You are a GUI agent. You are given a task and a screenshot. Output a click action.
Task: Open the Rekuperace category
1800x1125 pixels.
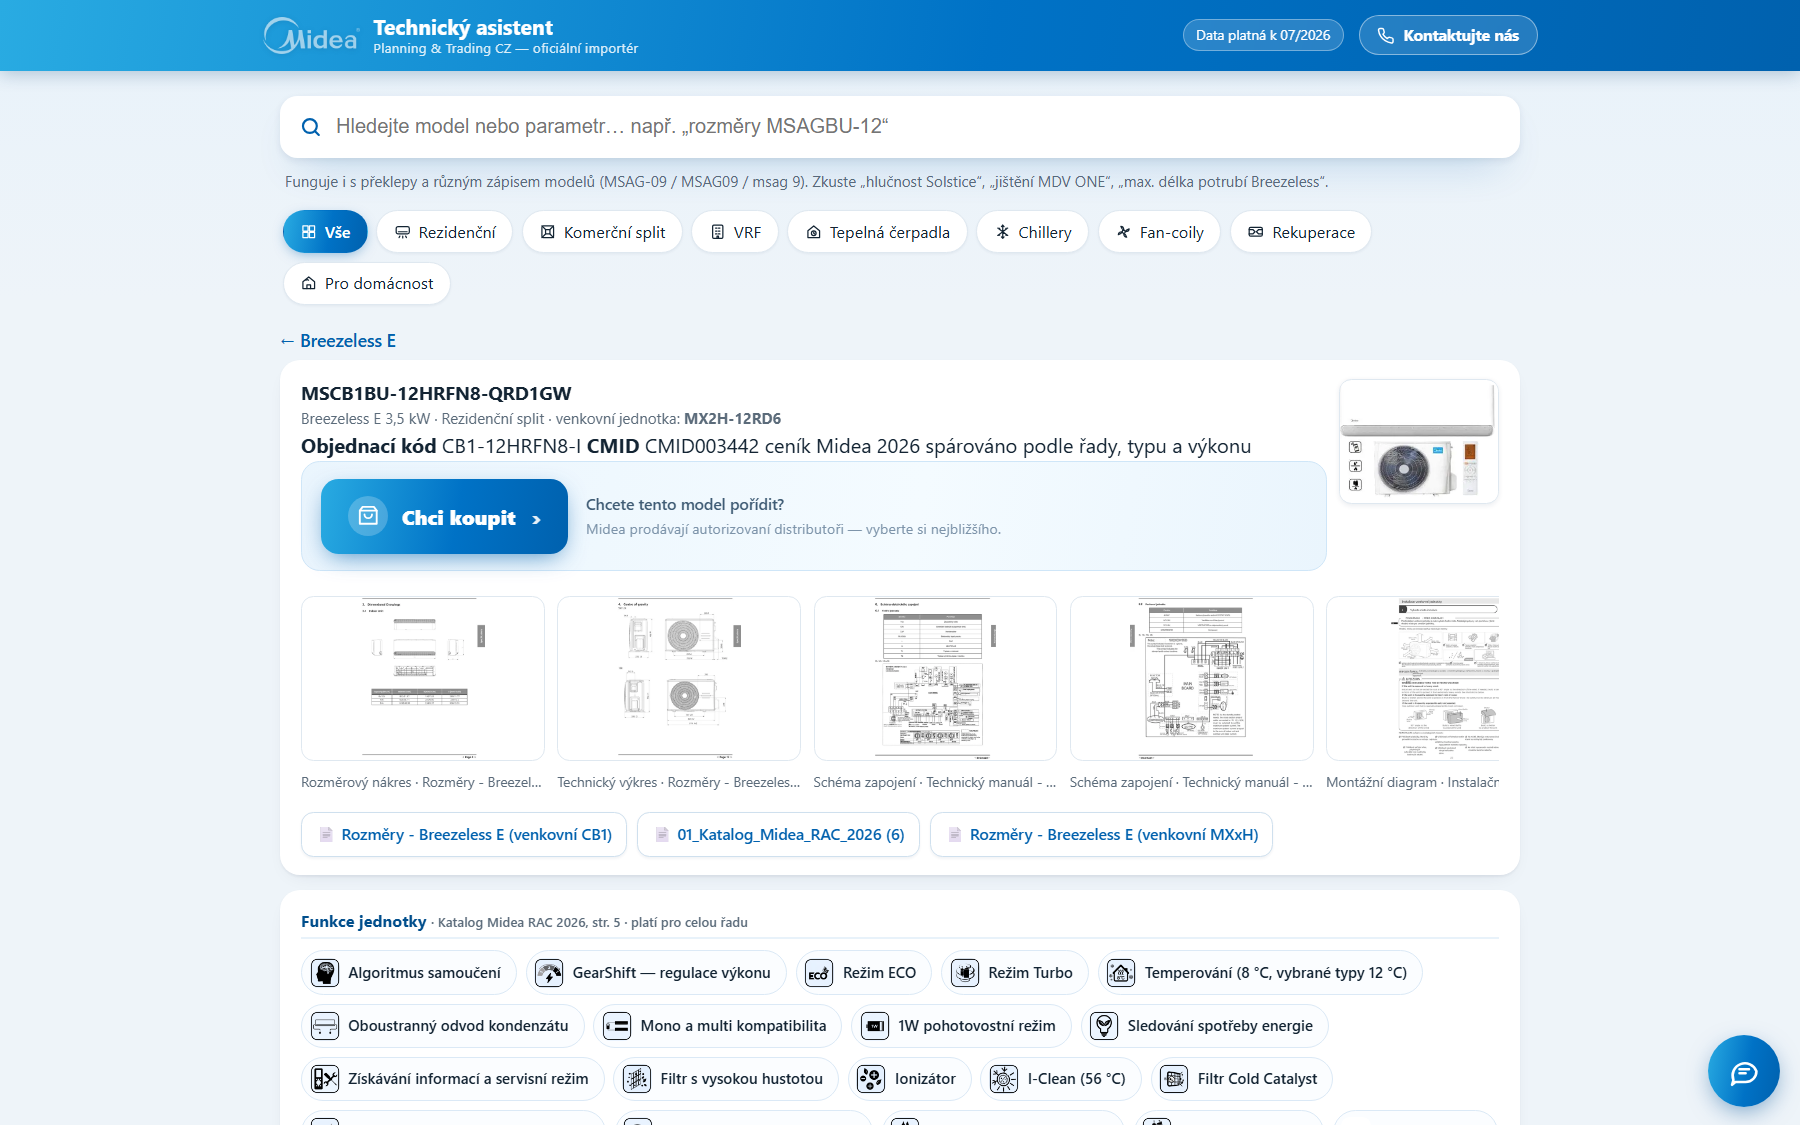1301,232
